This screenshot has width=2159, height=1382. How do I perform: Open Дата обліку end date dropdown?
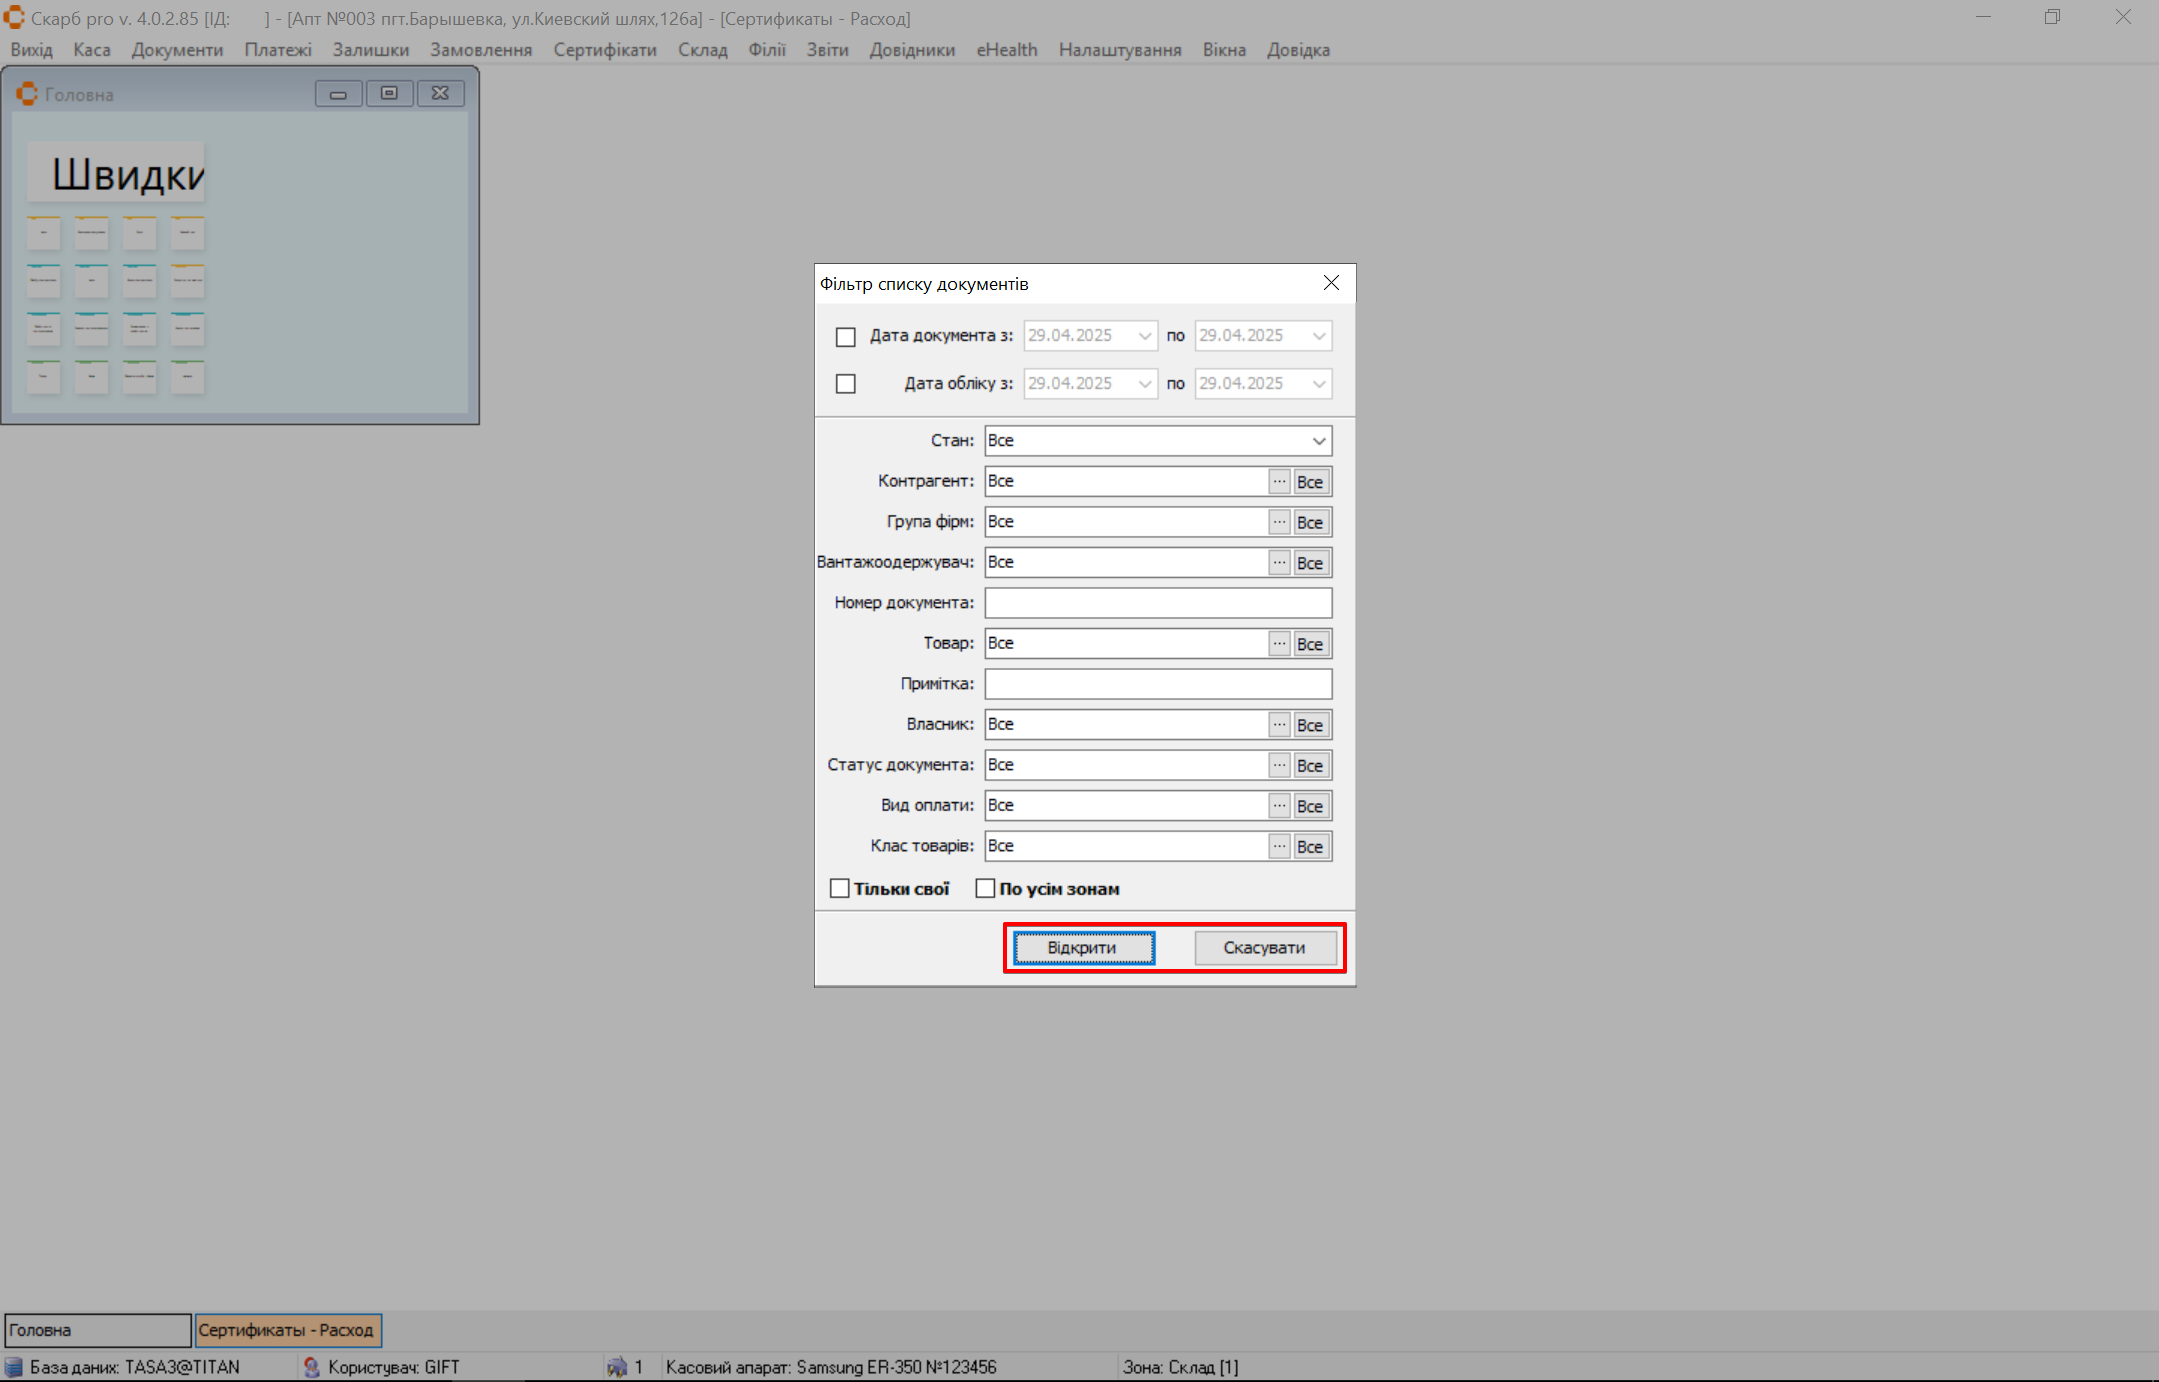1318,384
